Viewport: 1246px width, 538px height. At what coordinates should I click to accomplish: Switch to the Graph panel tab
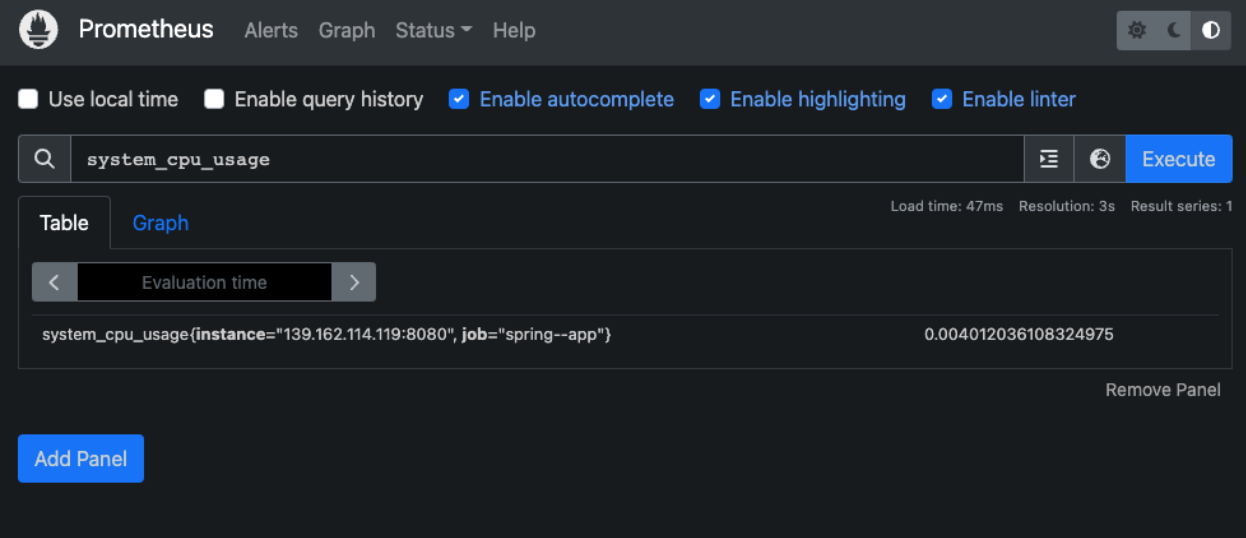point(161,223)
